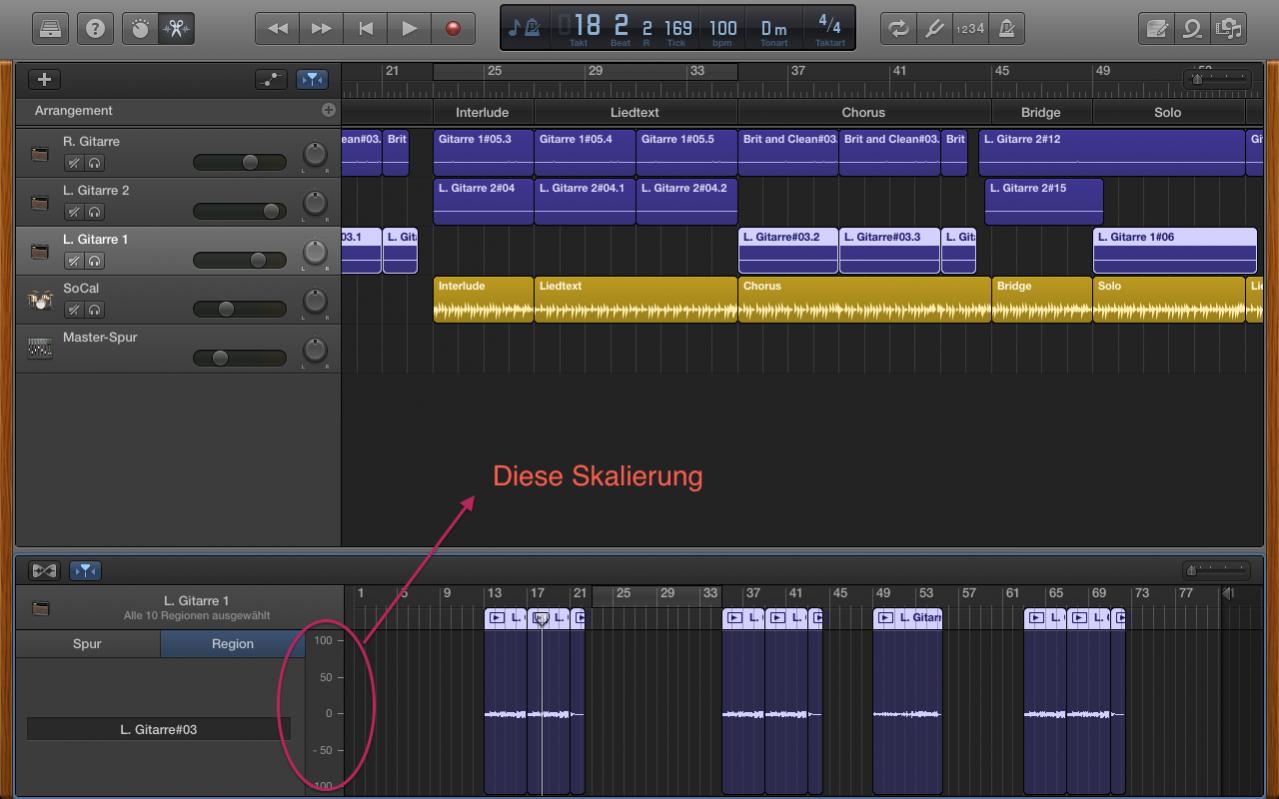Image resolution: width=1279 pixels, height=799 pixels.
Task: Start playback with the Play button
Action: [x=409, y=29]
